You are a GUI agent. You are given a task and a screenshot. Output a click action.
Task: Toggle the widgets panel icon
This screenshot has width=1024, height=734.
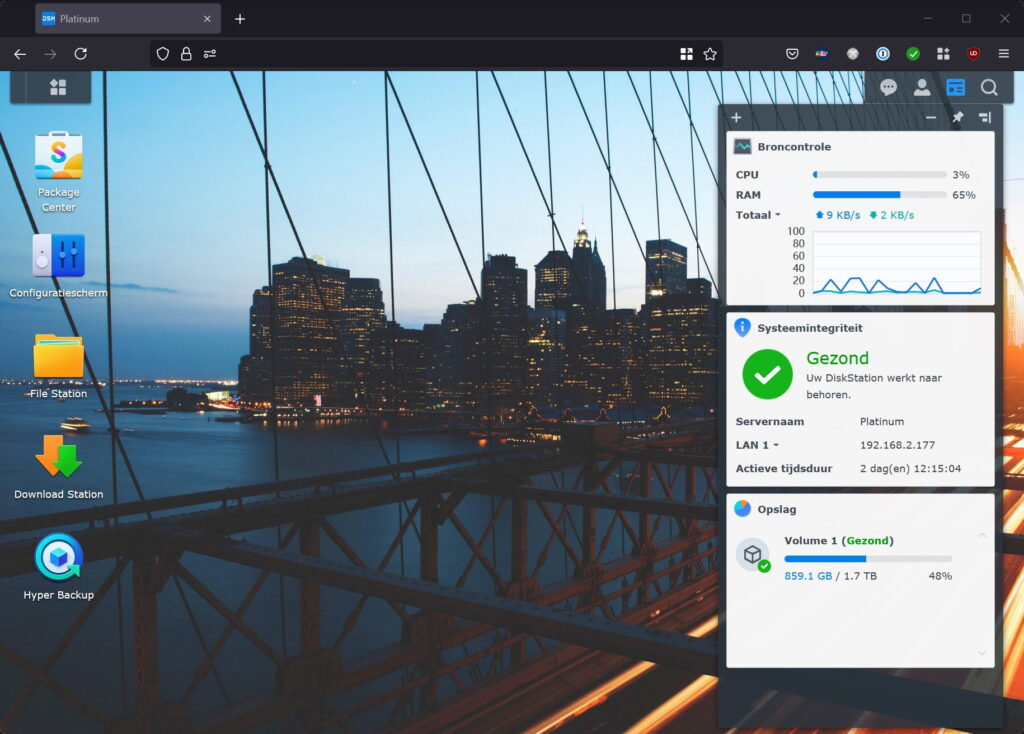[956, 88]
